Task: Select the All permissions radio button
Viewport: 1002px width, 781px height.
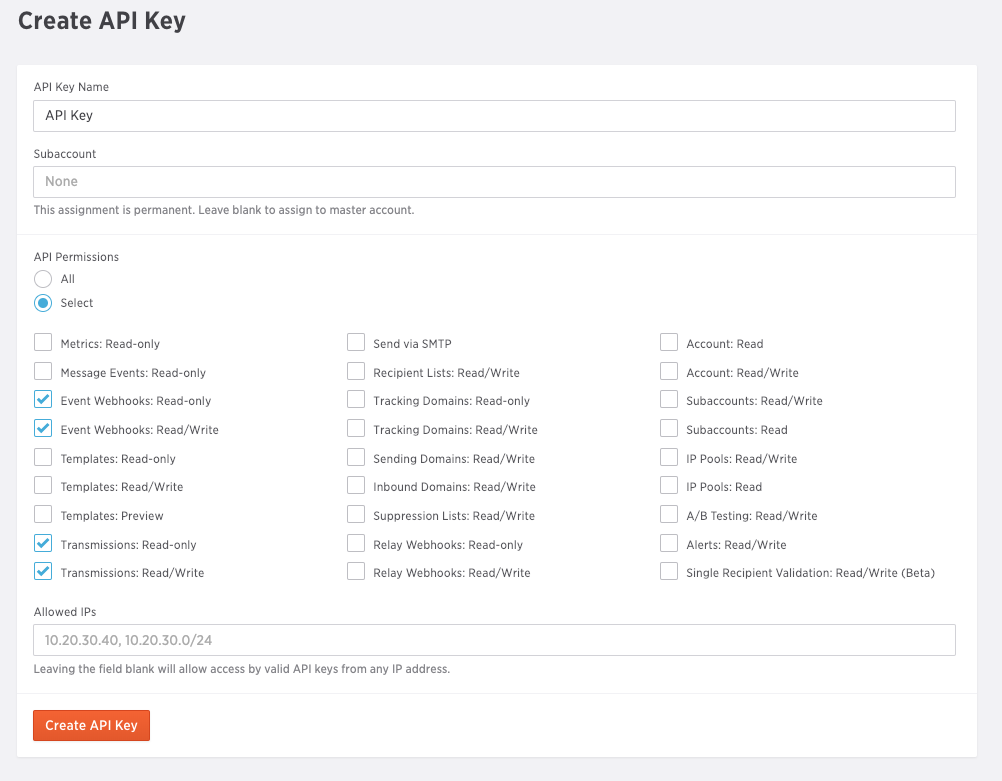Action: (43, 279)
